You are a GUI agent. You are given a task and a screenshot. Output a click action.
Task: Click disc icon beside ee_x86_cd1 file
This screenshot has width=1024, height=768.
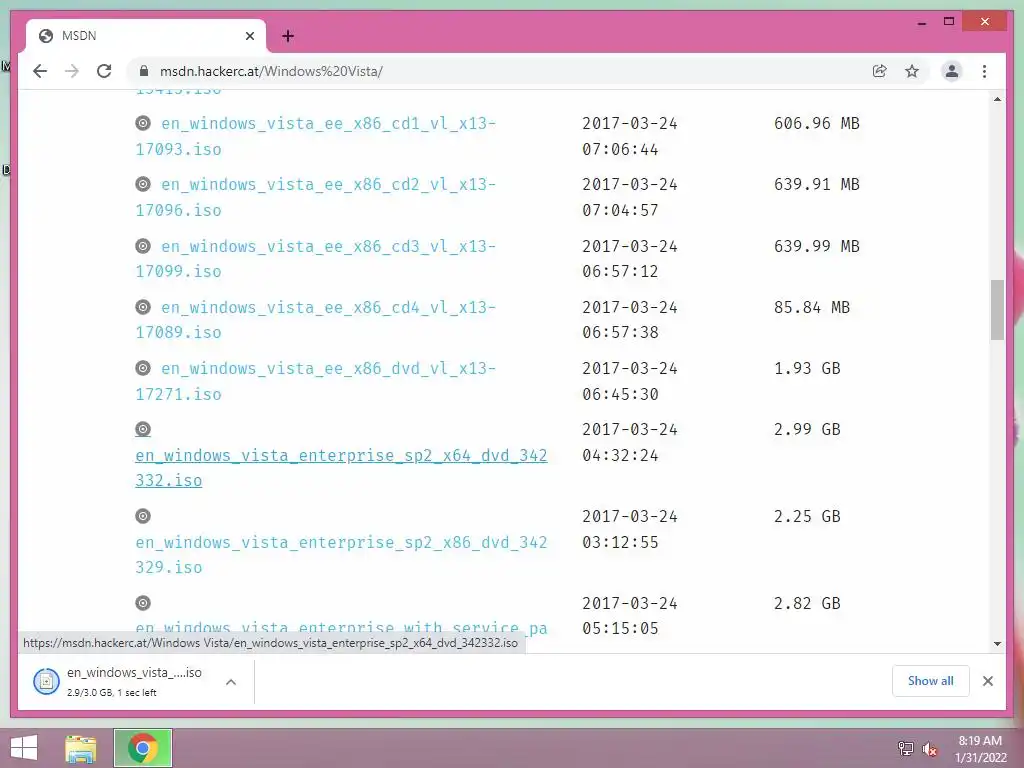[143, 123]
